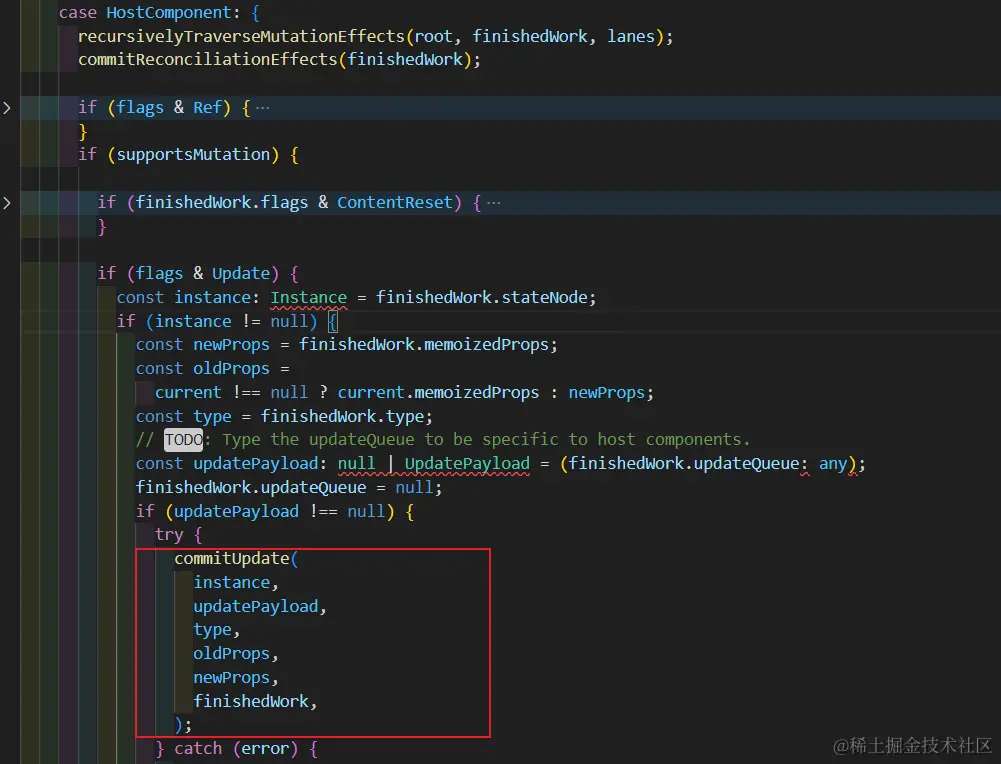Click the '…' ellipsis after flags & Ref
The height and width of the screenshot is (764, 1001).
[x=262, y=108]
